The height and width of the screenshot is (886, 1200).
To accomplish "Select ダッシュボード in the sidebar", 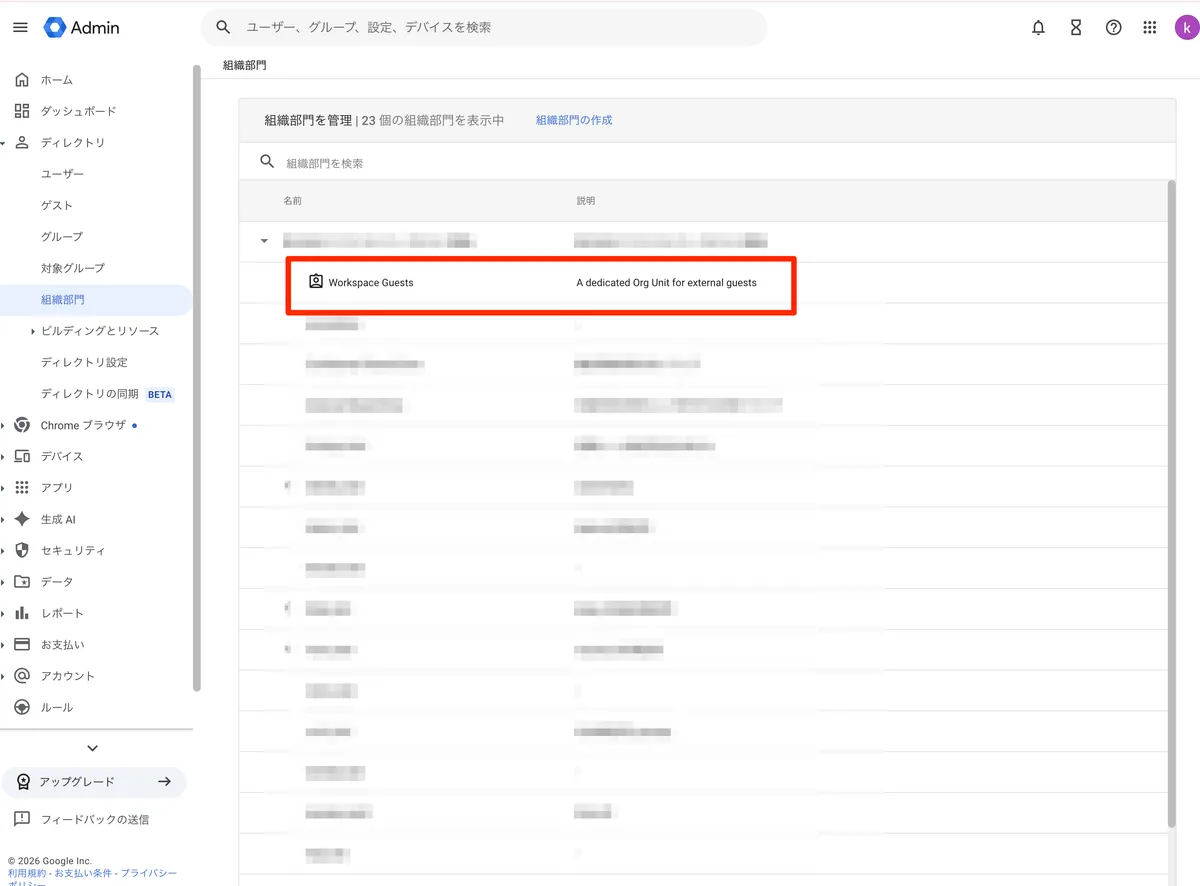I will coord(78,111).
